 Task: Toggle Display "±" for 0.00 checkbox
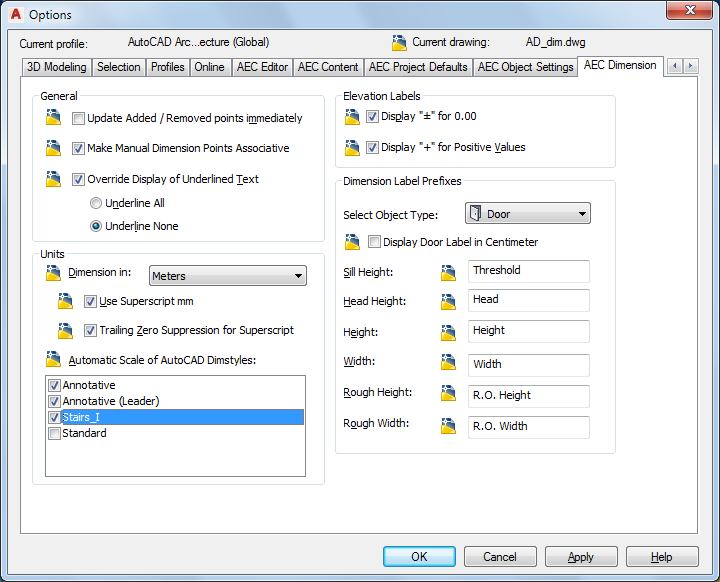(372, 116)
